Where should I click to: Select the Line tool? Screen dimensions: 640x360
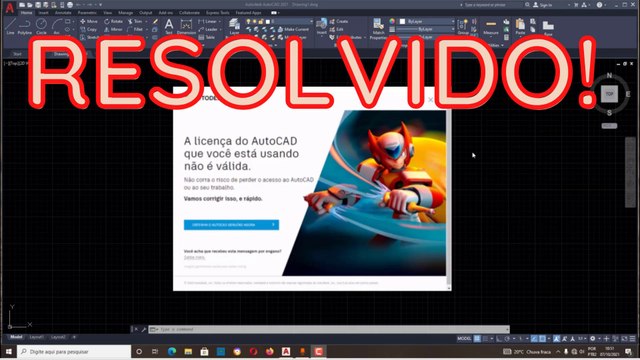tap(10, 26)
